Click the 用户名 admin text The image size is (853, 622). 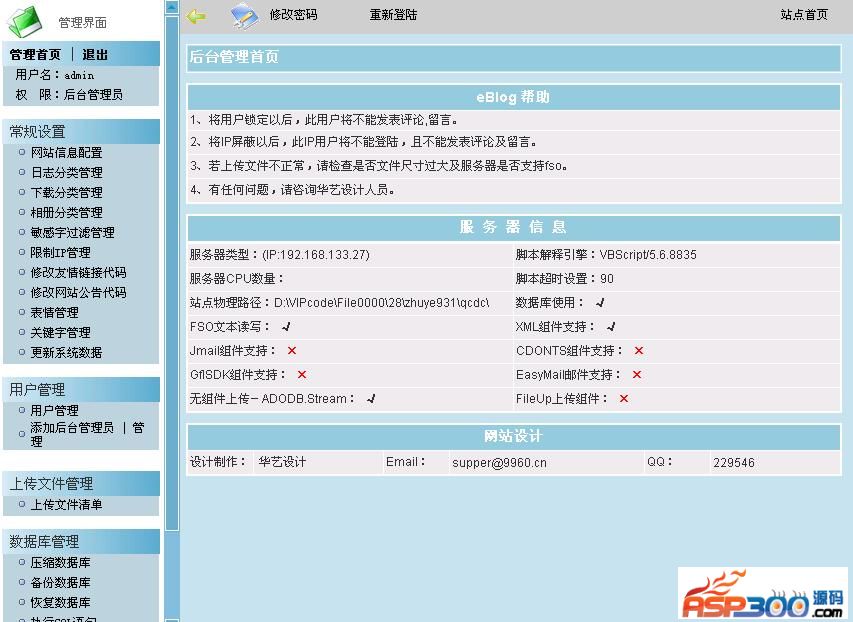[x=54, y=75]
